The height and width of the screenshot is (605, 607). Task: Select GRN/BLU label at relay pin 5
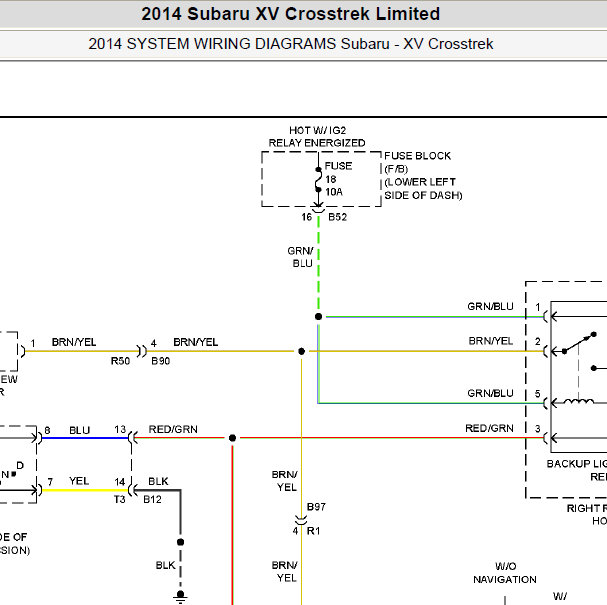[490, 393]
